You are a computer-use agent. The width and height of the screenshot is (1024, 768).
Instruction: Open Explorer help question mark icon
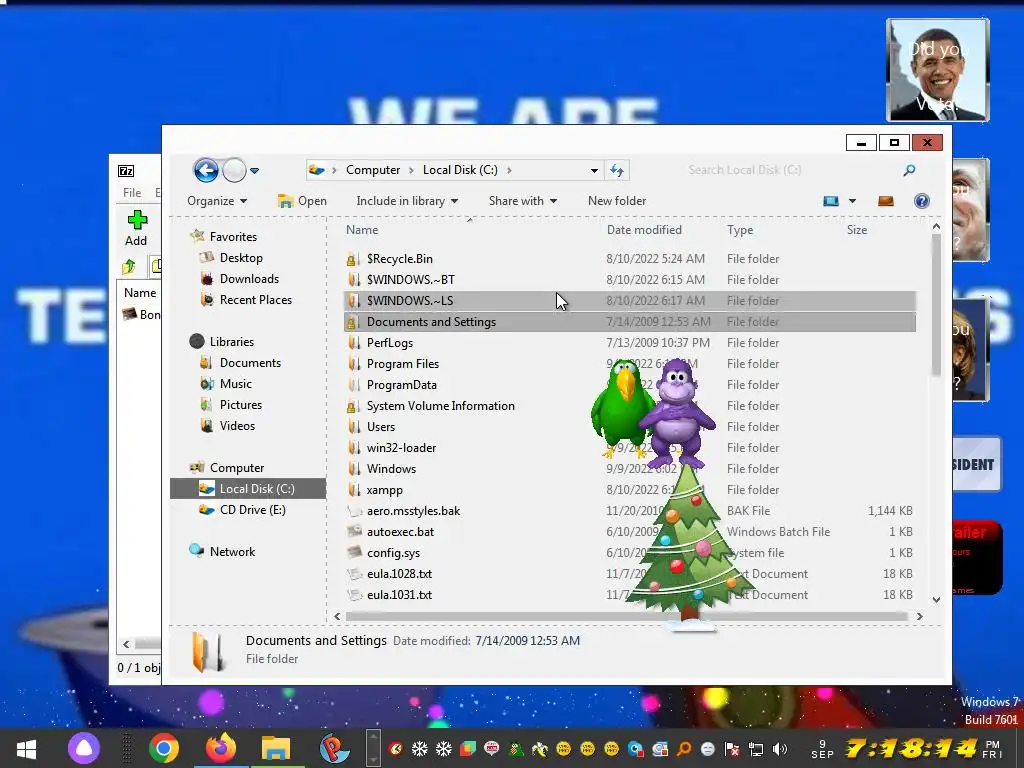point(921,201)
